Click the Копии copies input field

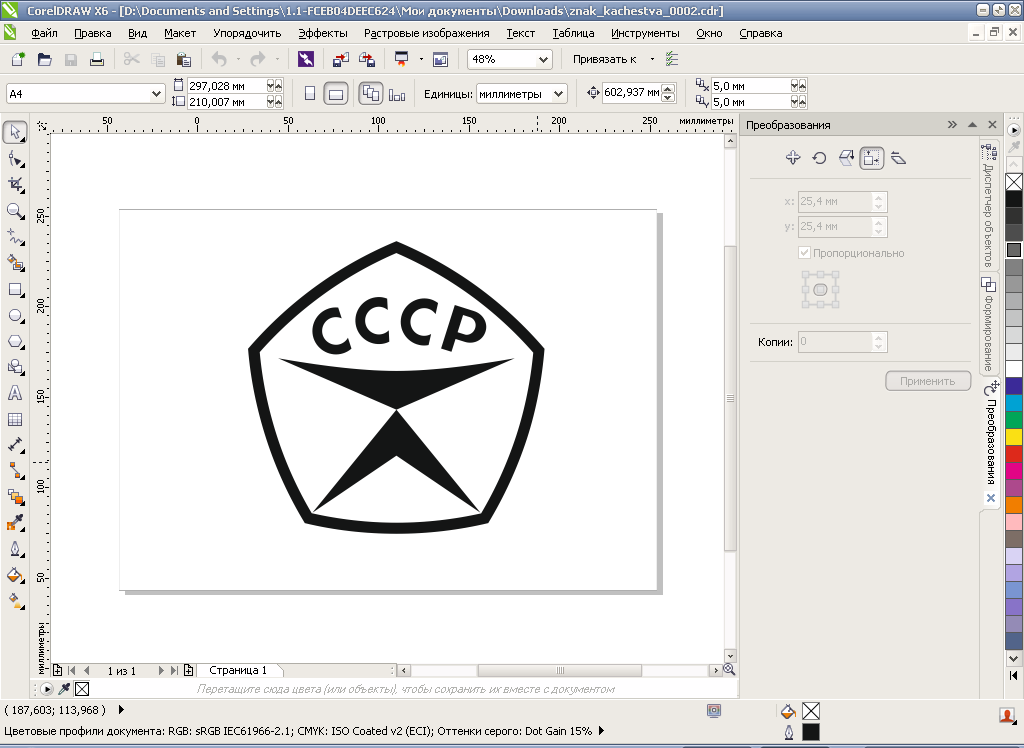point(836,342)
